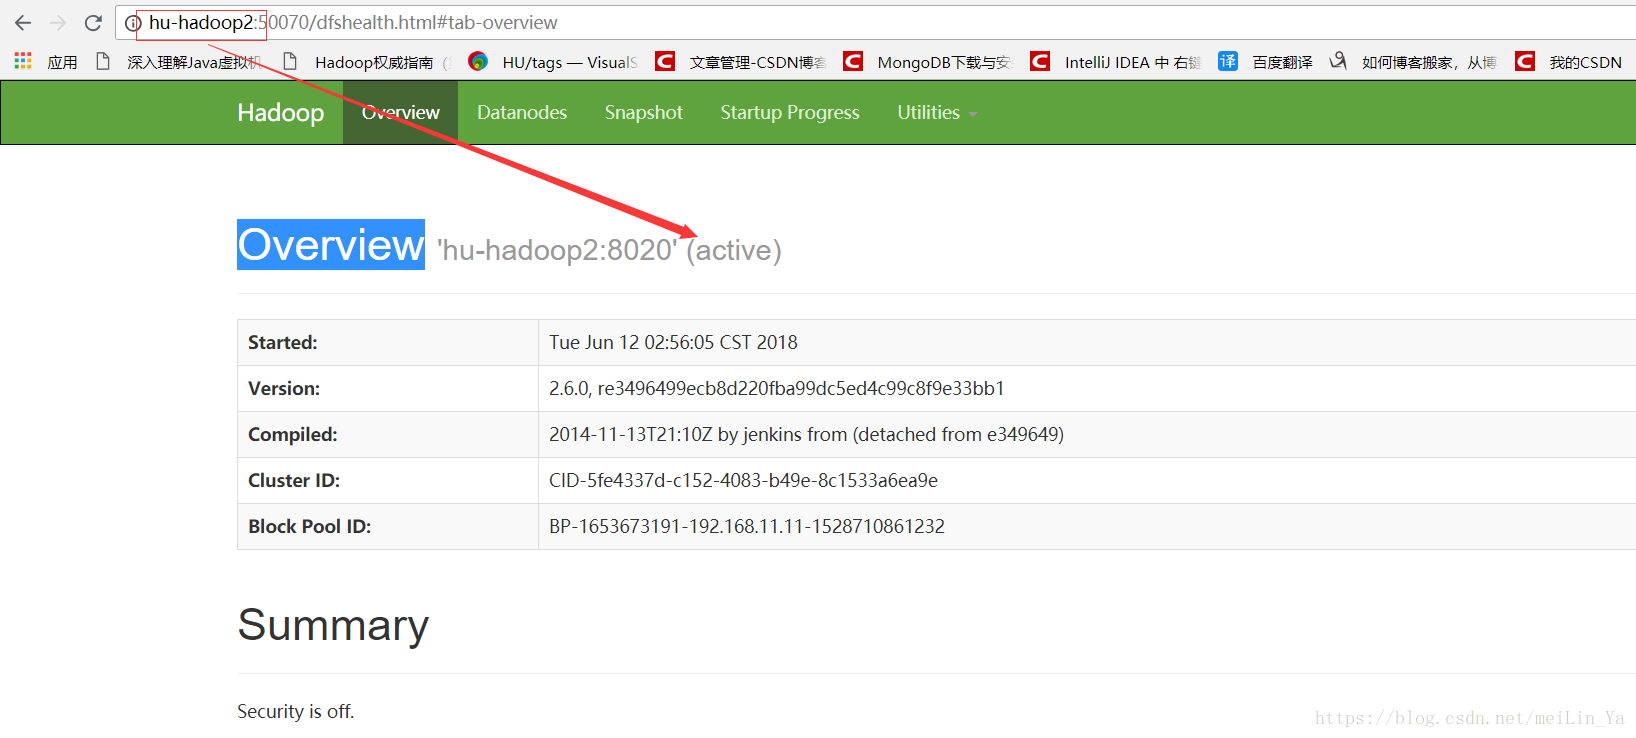This screenshot has width=1636, height=738.
Task: Click the 百度翻译 bookmark icon
Action: tap(1228, 61)
